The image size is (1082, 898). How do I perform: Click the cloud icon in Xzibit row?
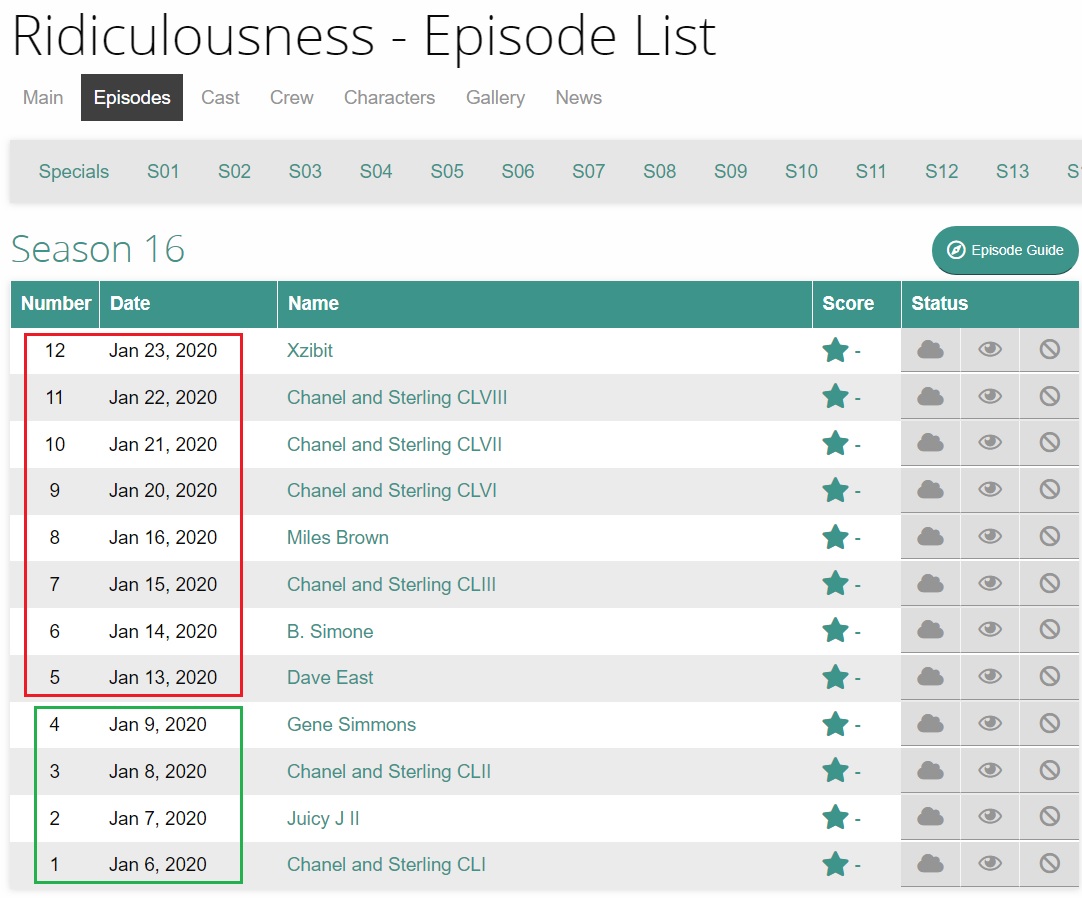tap(929, 350)
